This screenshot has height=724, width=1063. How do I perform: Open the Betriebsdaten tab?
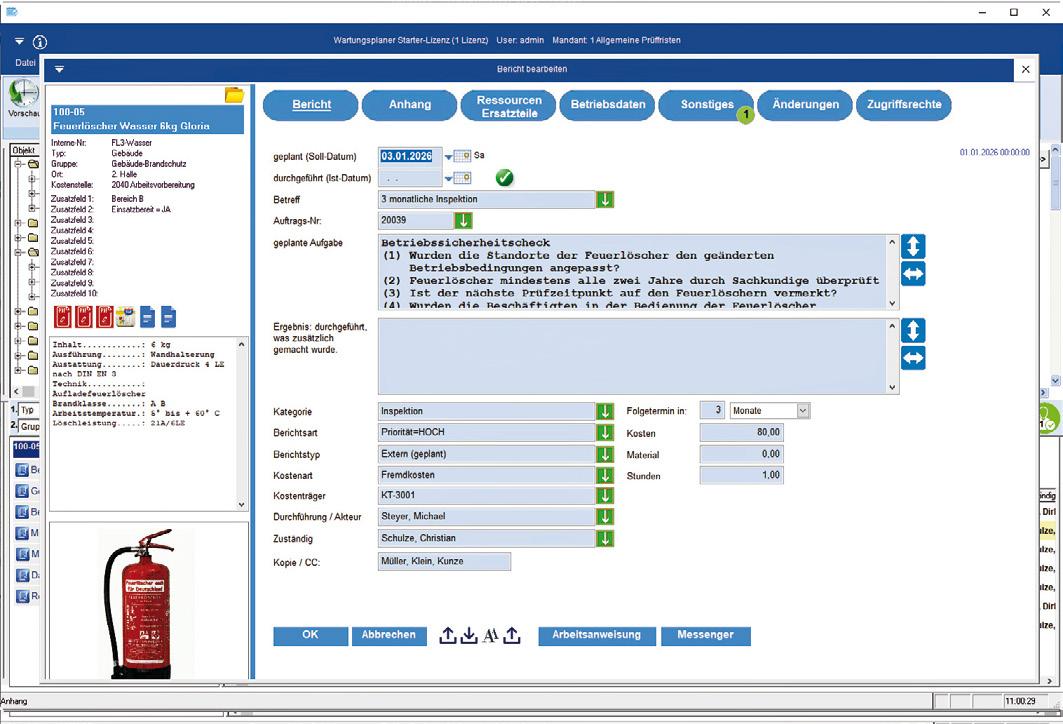click(607, 105)
